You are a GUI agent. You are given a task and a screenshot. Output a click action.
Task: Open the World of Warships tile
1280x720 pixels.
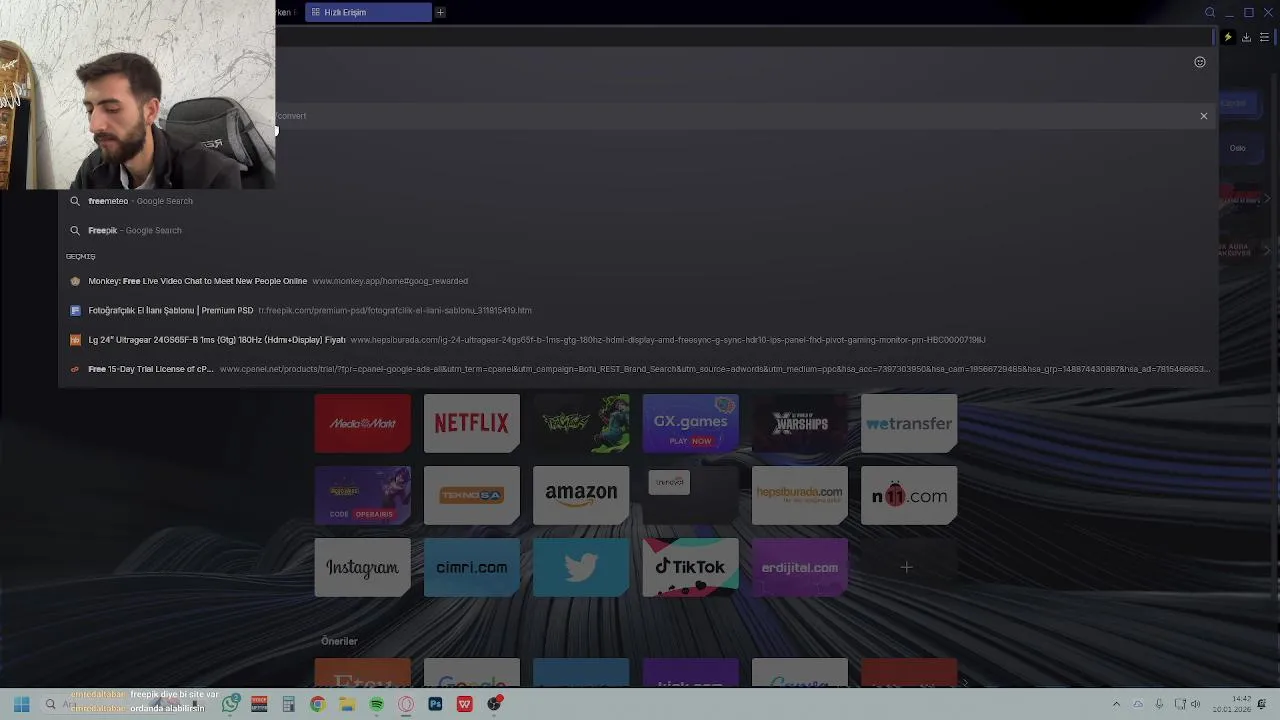[799, 423]
